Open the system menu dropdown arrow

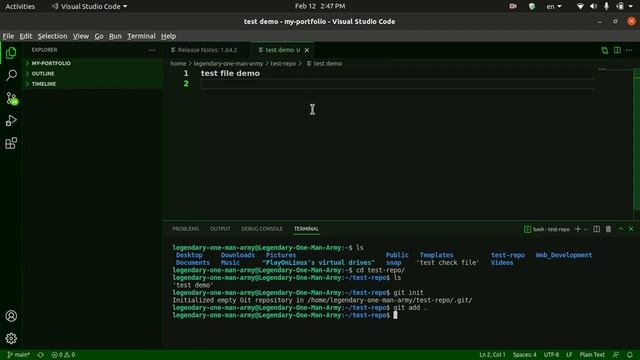(x=631, y=6)
